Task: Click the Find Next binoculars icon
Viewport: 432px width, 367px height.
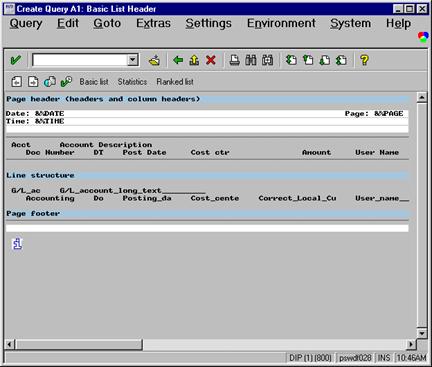Action: click(267, 60)
